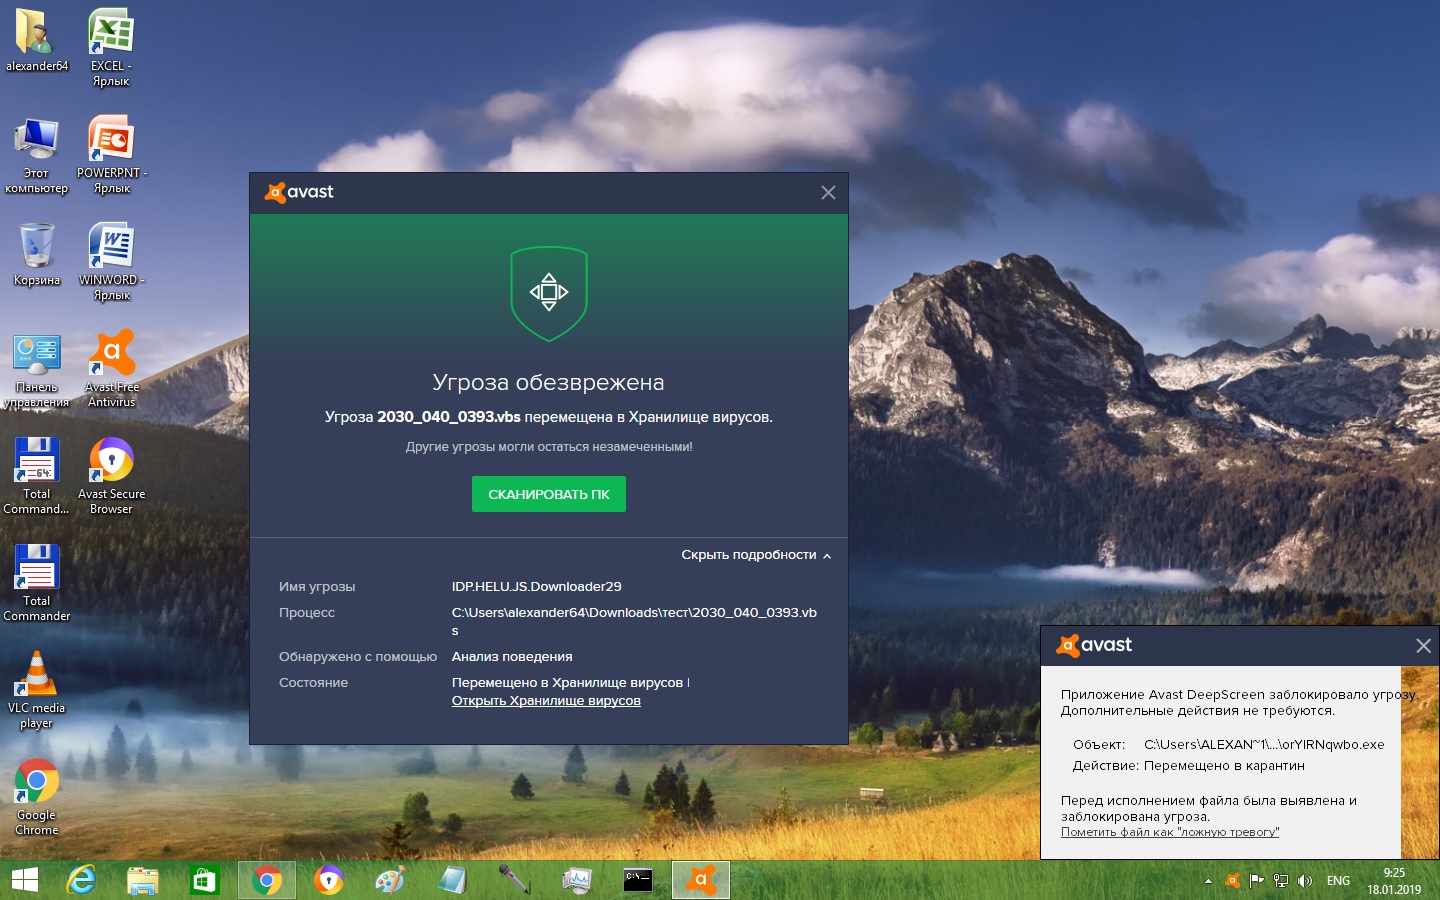Open the Notepad taskbar icon
The width and height of the screenshot is (1440, 900).
453,880
